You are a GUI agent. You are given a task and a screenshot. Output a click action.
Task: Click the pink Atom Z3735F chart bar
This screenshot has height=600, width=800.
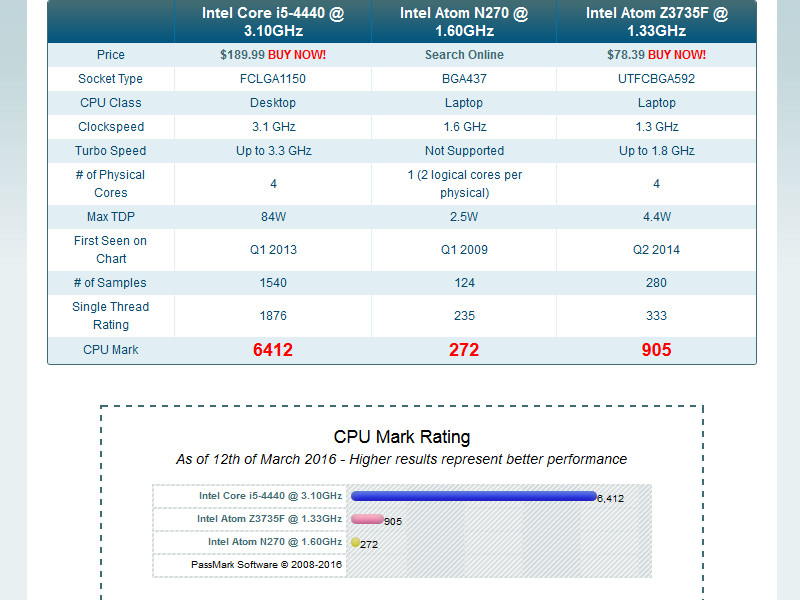367,519
